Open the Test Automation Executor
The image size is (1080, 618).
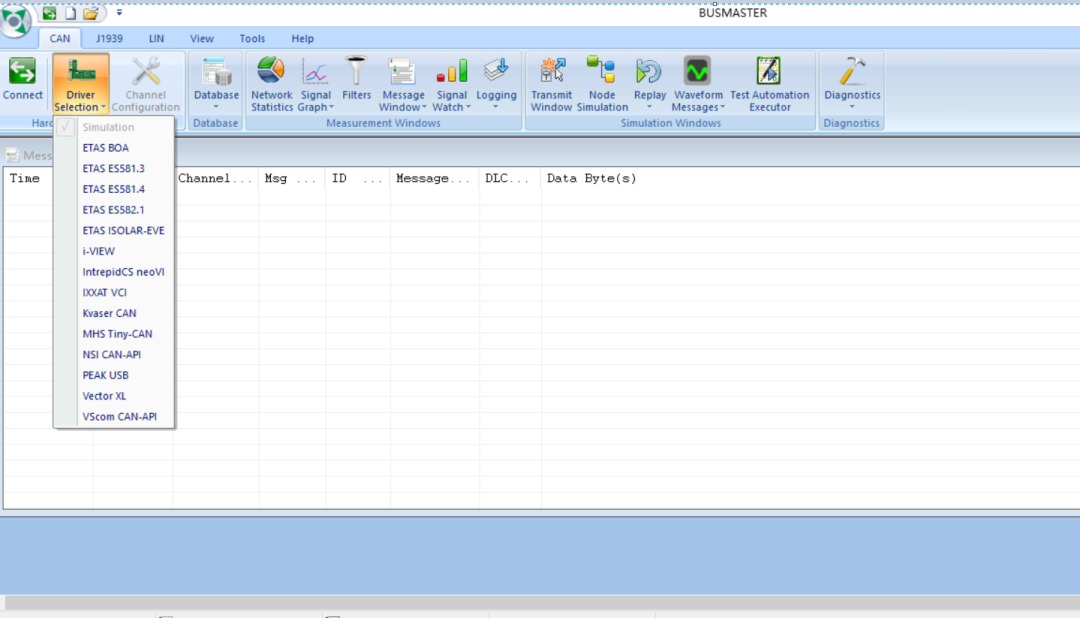pos(769,83)
